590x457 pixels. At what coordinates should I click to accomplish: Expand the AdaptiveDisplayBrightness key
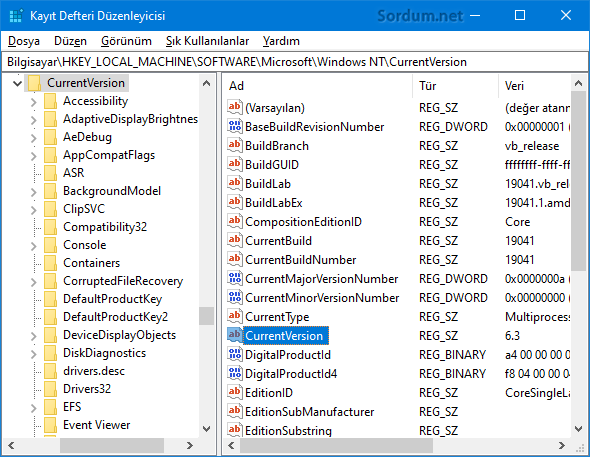(33, 120)
